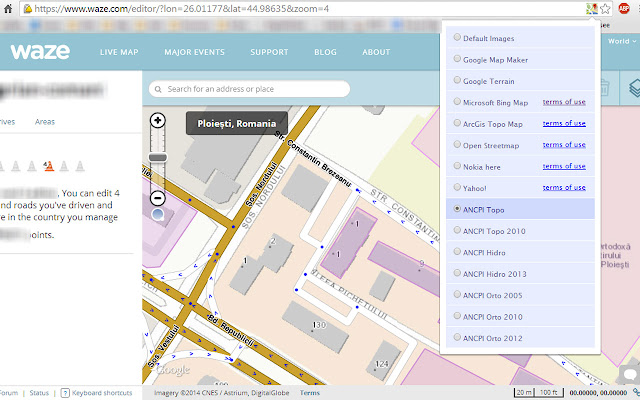Click the Sos. Nordului street label
Screen dimensions: 640x400
point(261,184)
